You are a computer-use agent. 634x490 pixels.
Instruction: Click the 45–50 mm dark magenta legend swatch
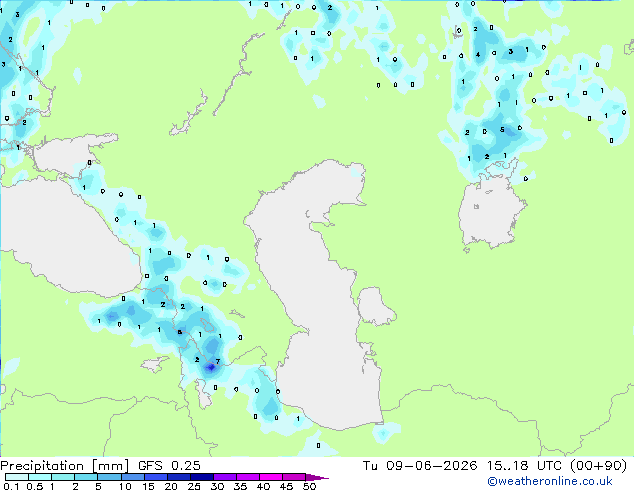click(x=294, y=477)
